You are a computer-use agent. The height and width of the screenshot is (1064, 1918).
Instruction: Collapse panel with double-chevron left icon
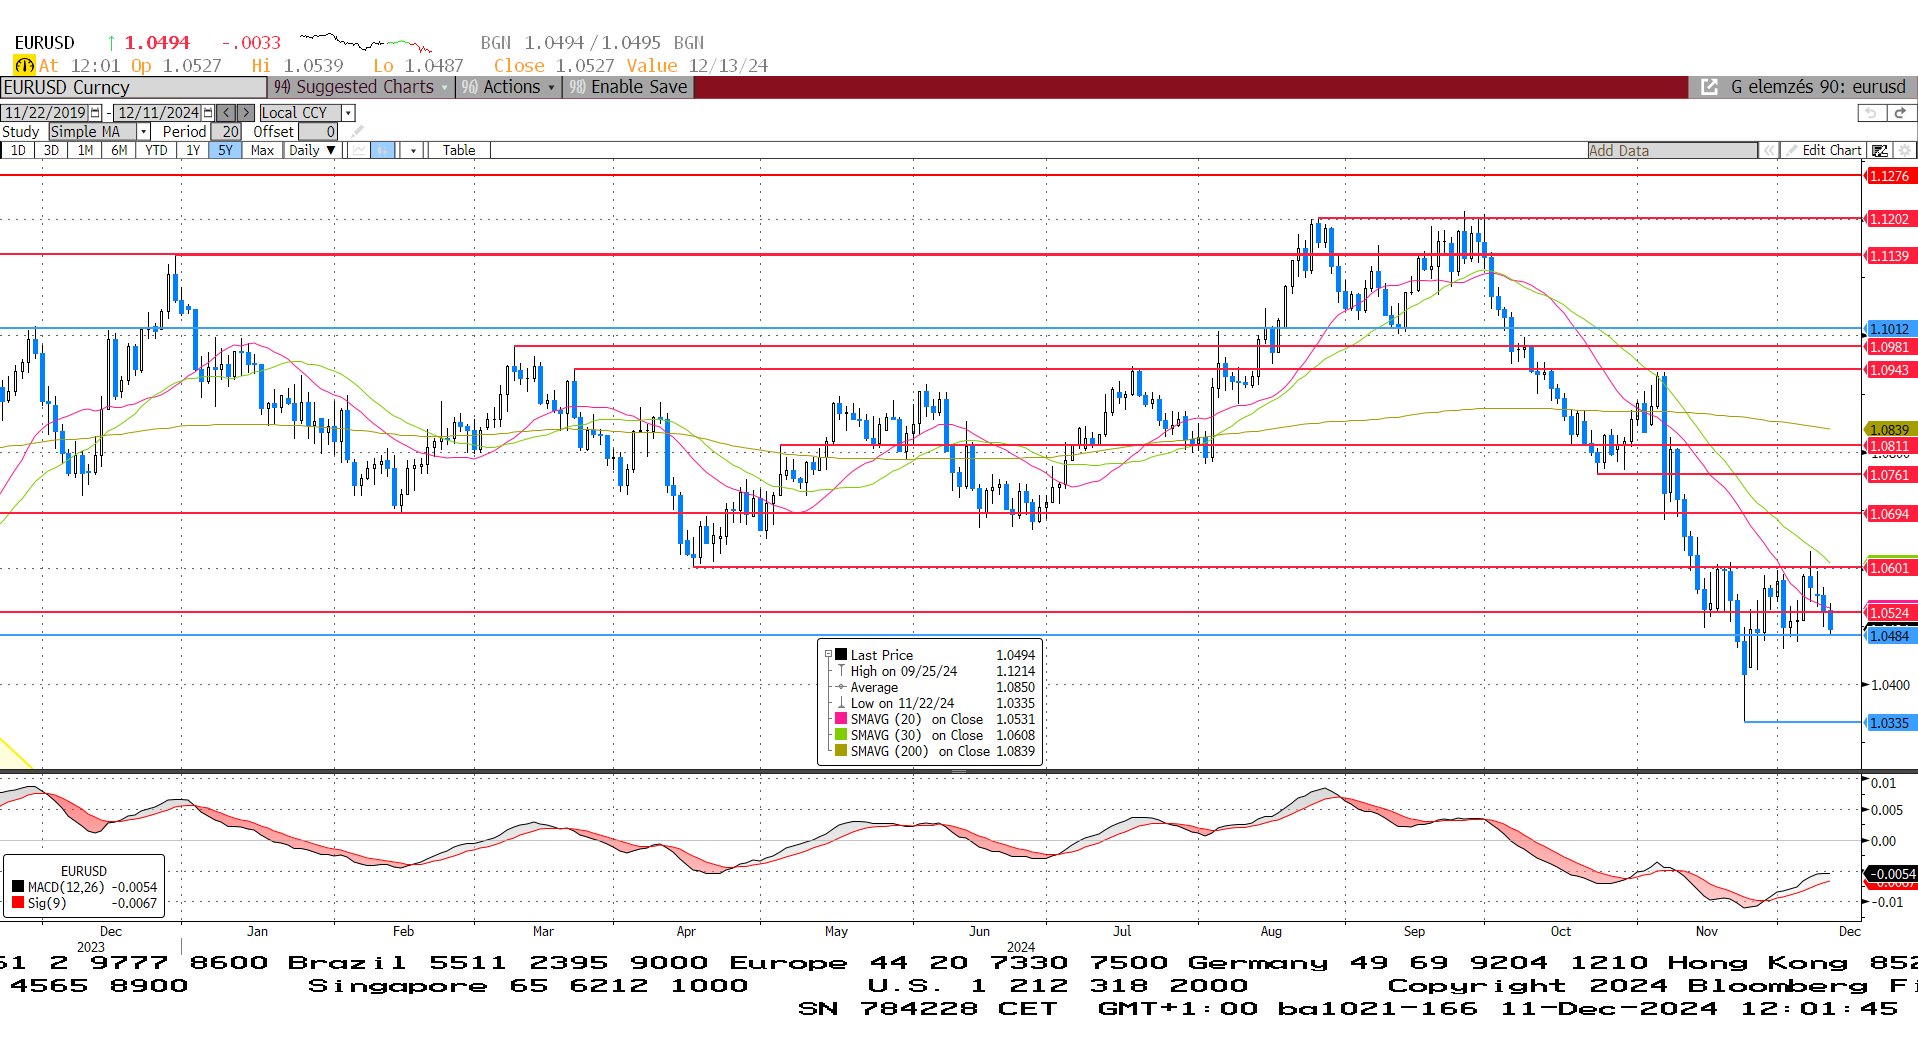click(x=1769, y=150)
